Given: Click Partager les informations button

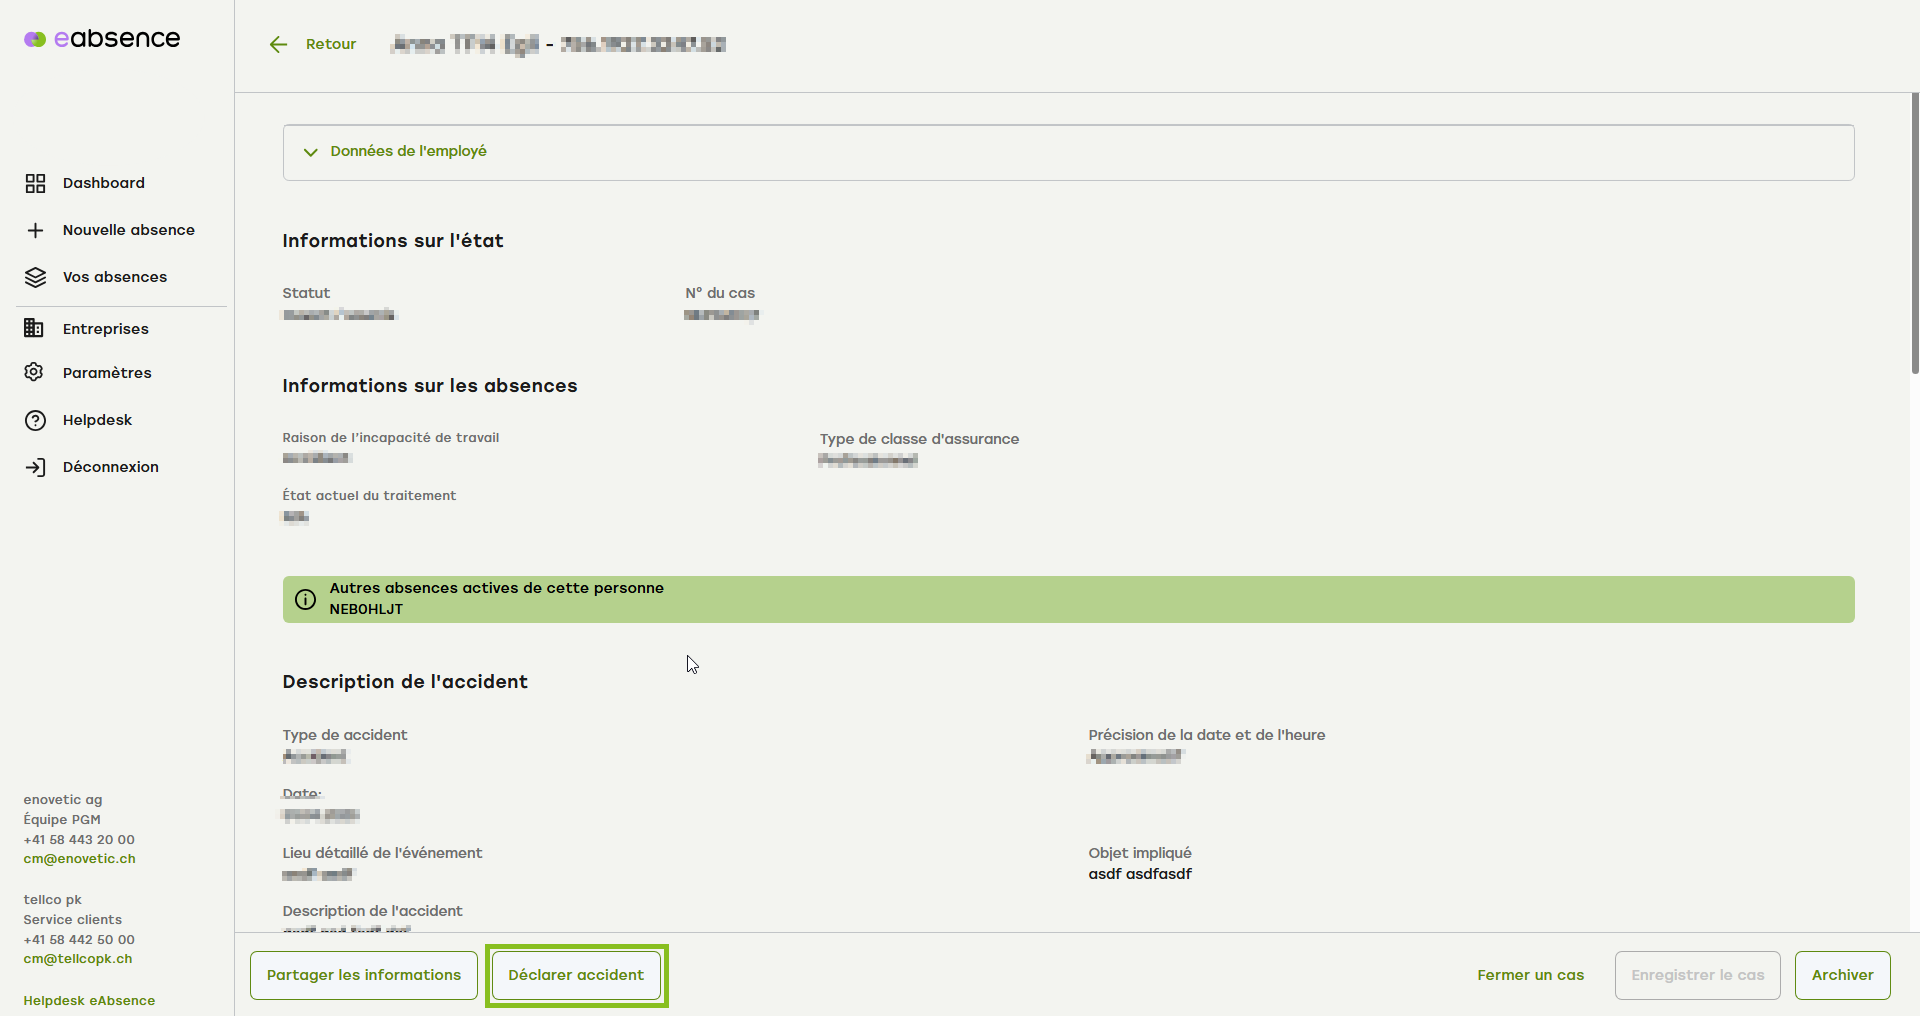Looking at the screenshot, I should [x=364, y=975].
